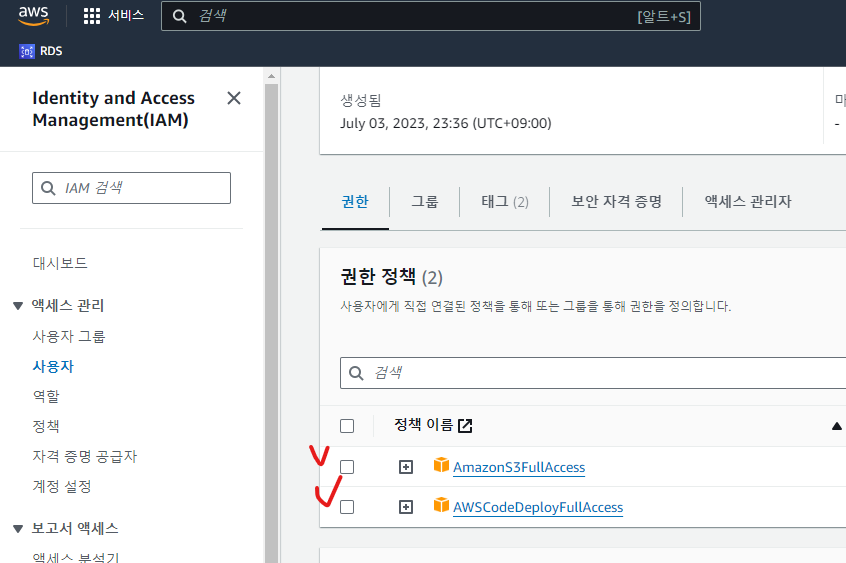Open the AWSCodeDeployFullAccess policy link
The height and width of the screenshot is (563, 846).
click(x=538, y=507)
